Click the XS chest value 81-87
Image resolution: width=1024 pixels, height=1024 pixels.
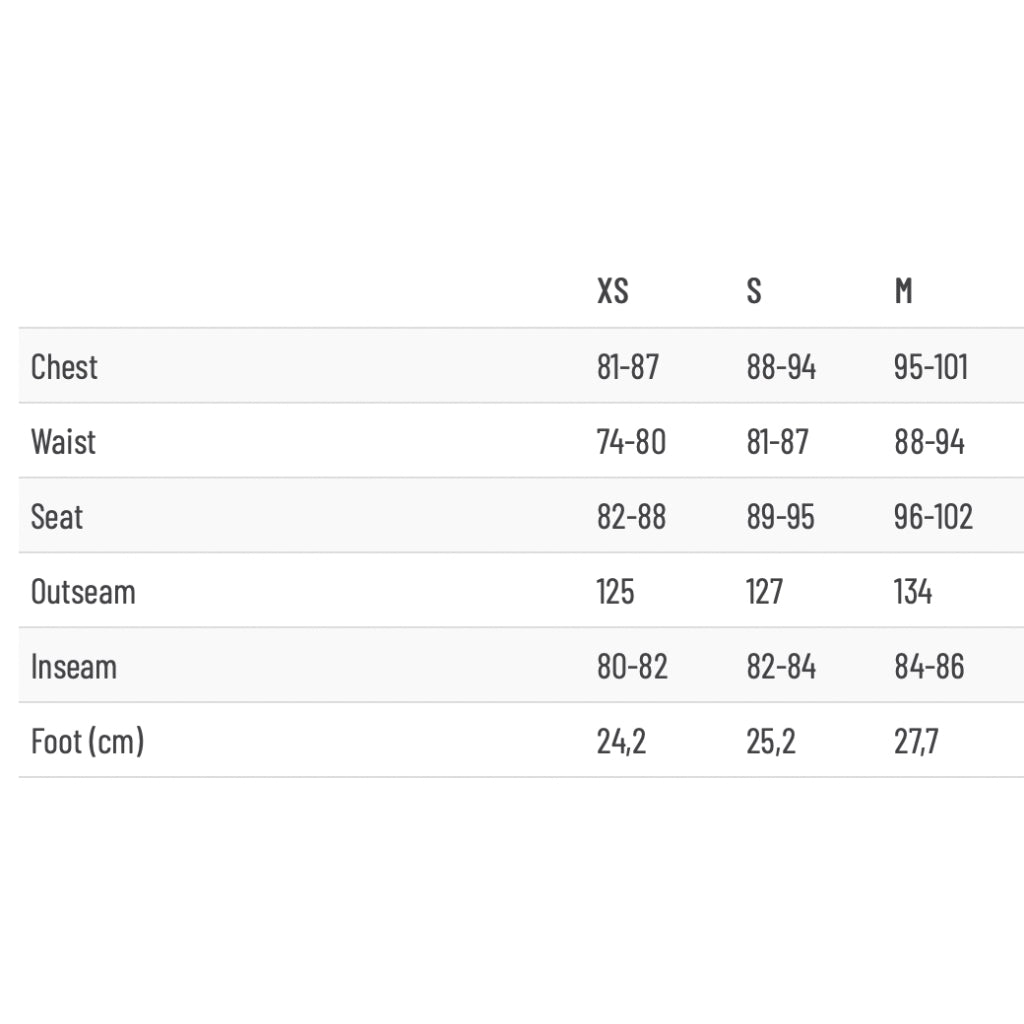(x=628, y=367)
